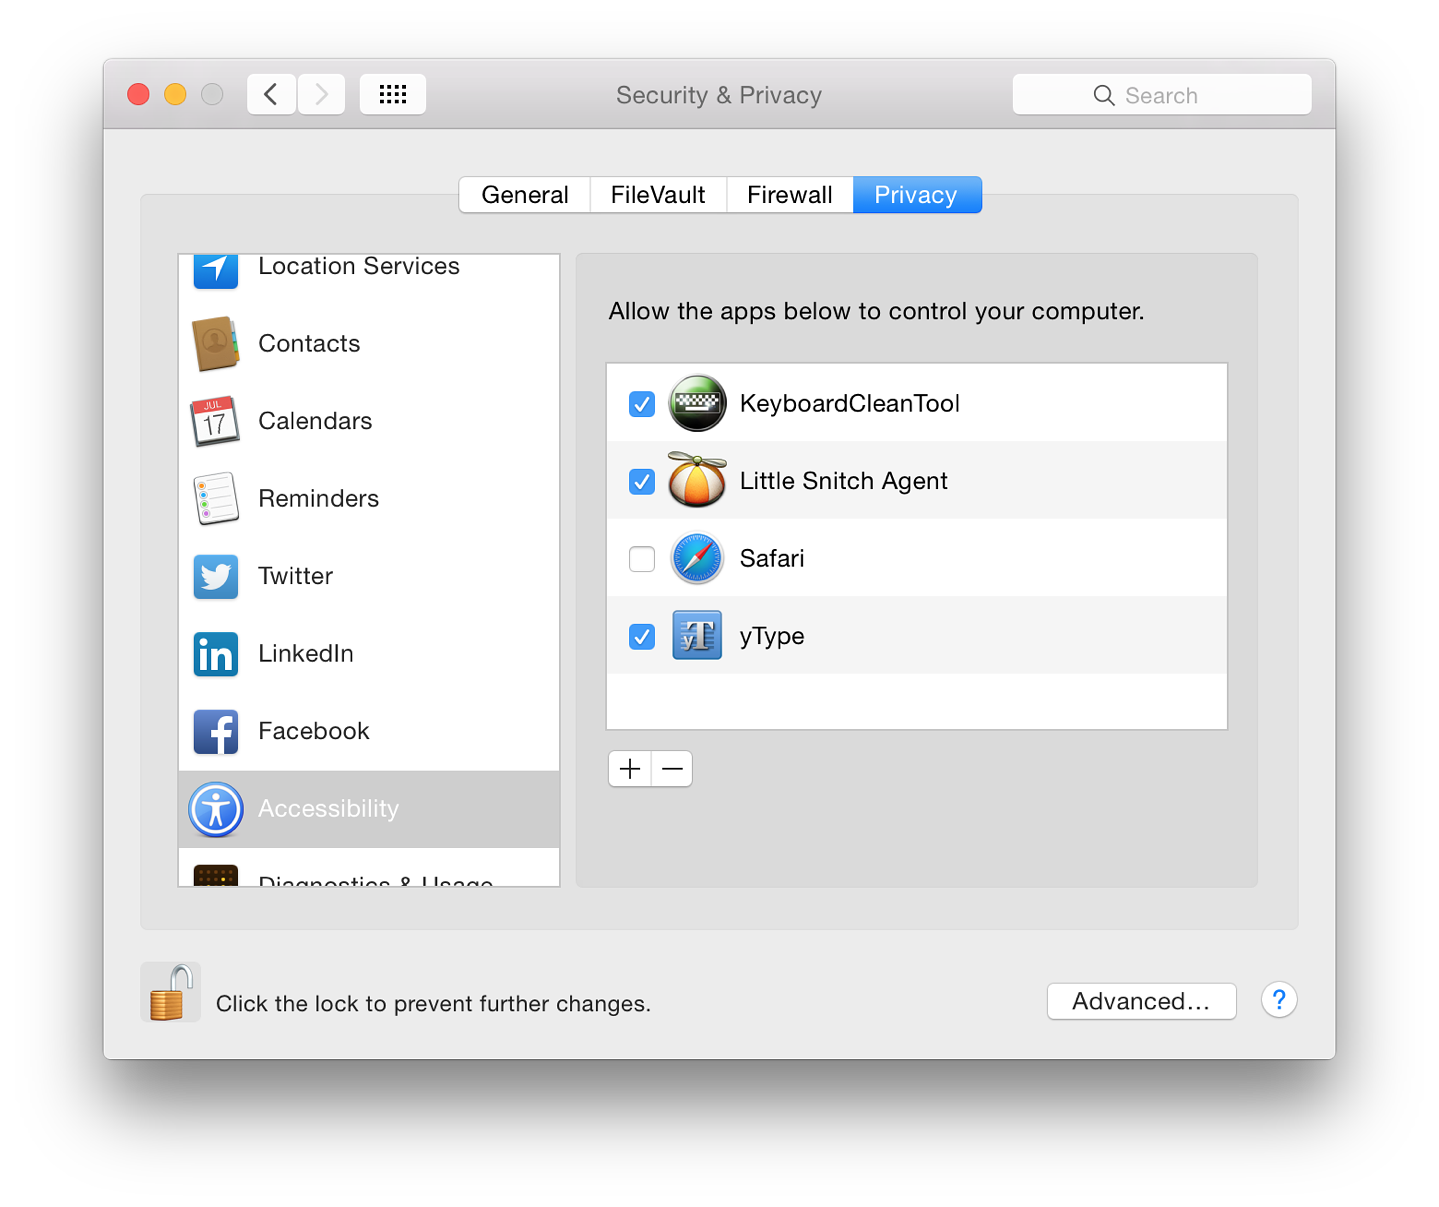Click yType name in app list

772,636
